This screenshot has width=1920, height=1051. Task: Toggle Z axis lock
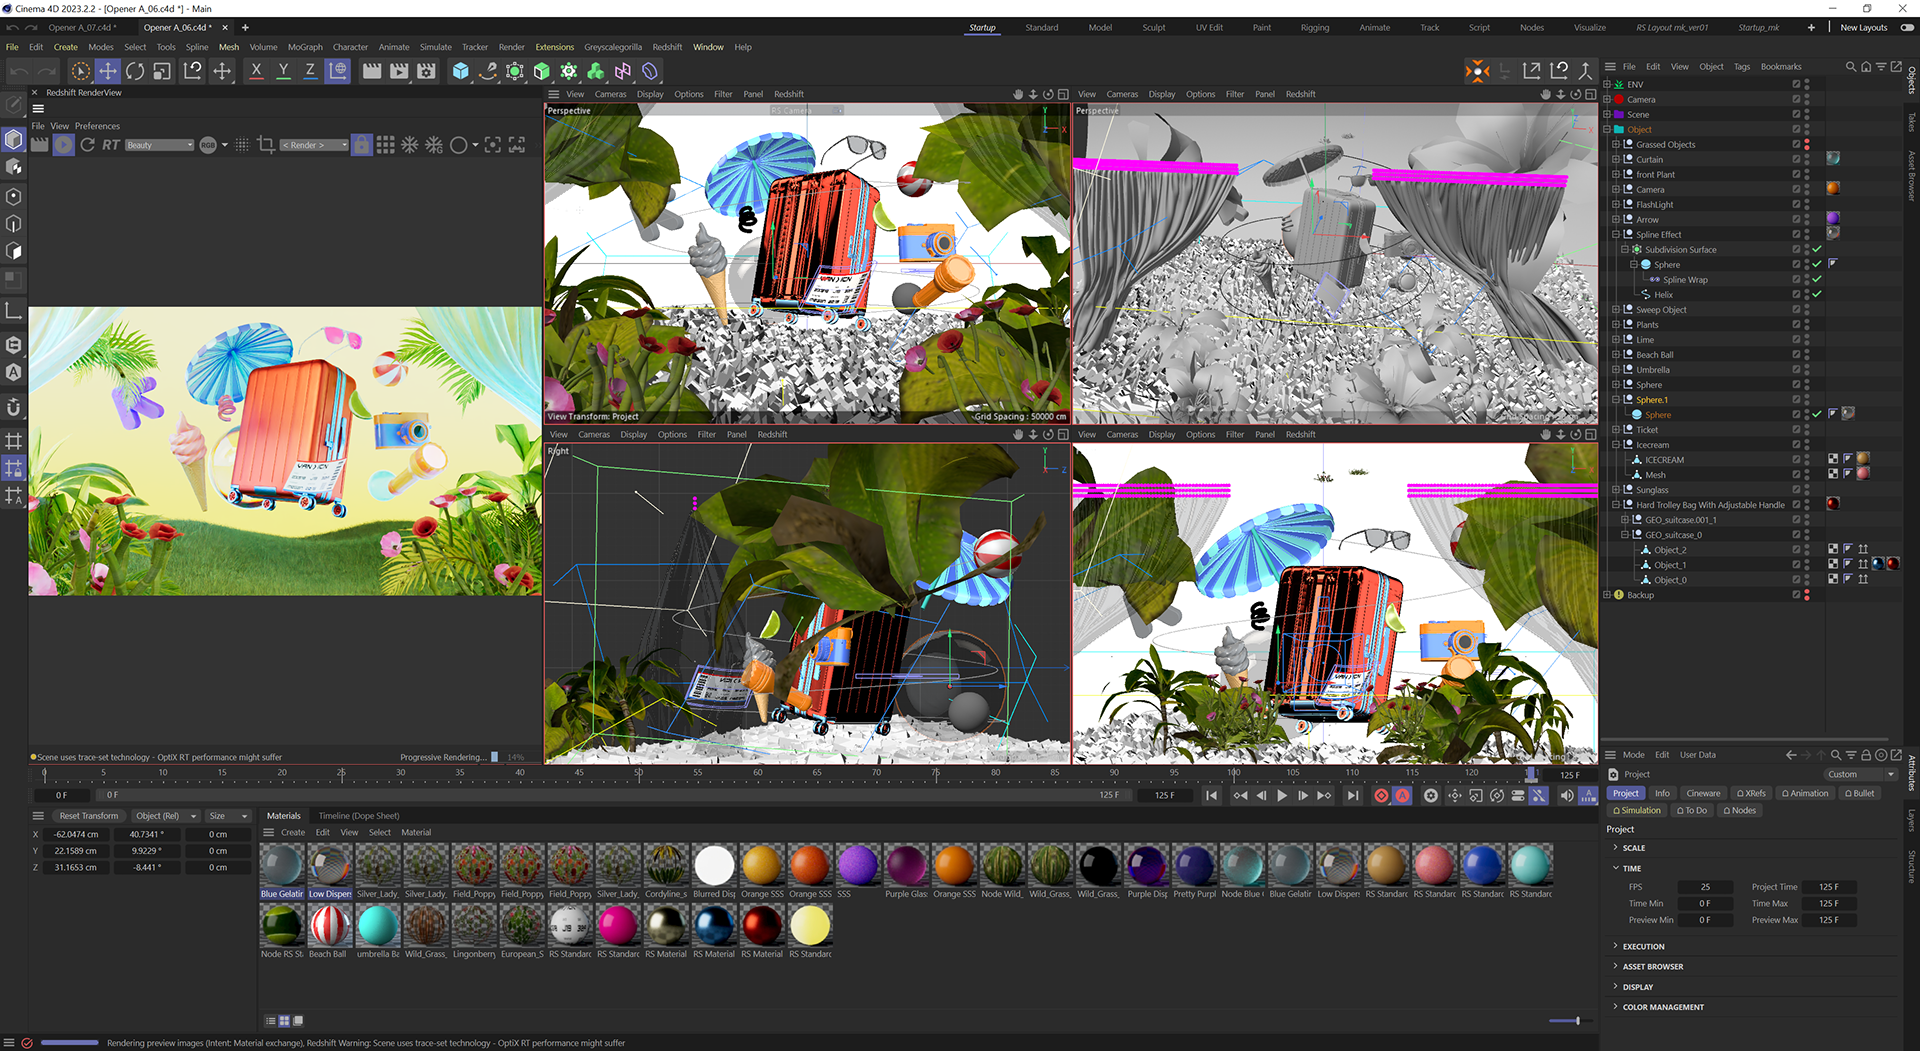click(310, 71)
